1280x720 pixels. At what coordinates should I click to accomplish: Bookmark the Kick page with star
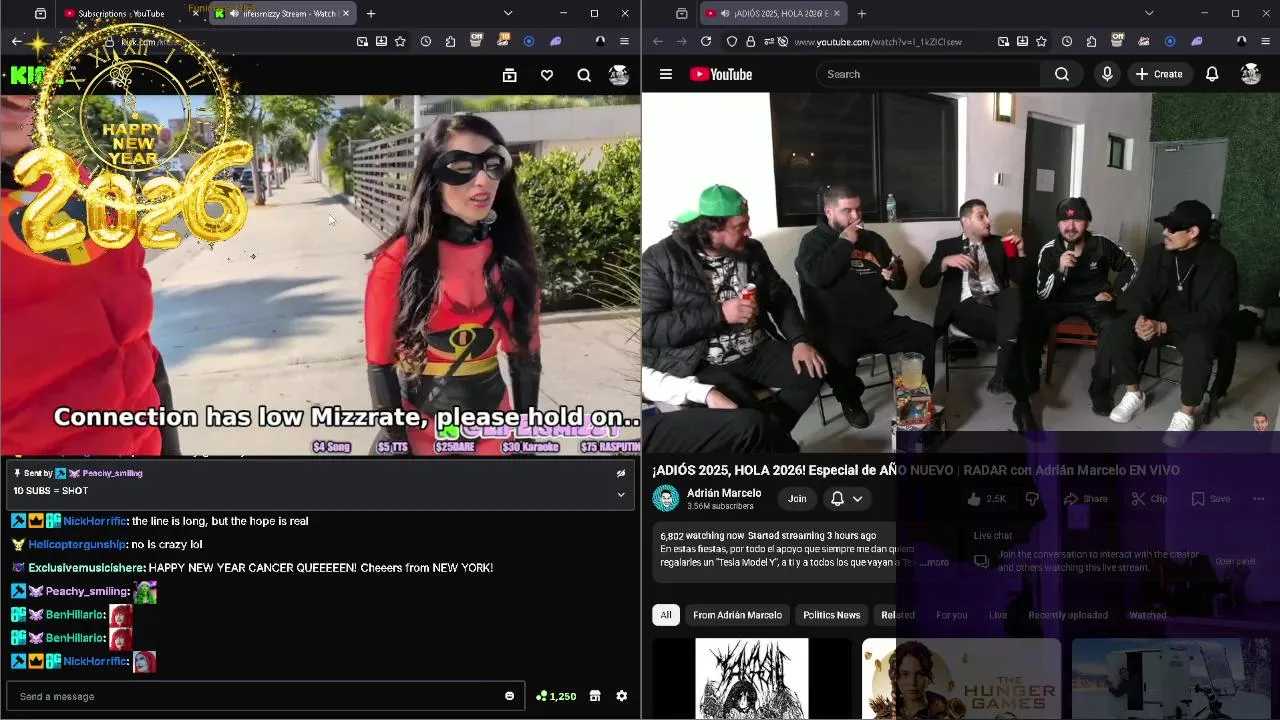[x=400, y=41]
